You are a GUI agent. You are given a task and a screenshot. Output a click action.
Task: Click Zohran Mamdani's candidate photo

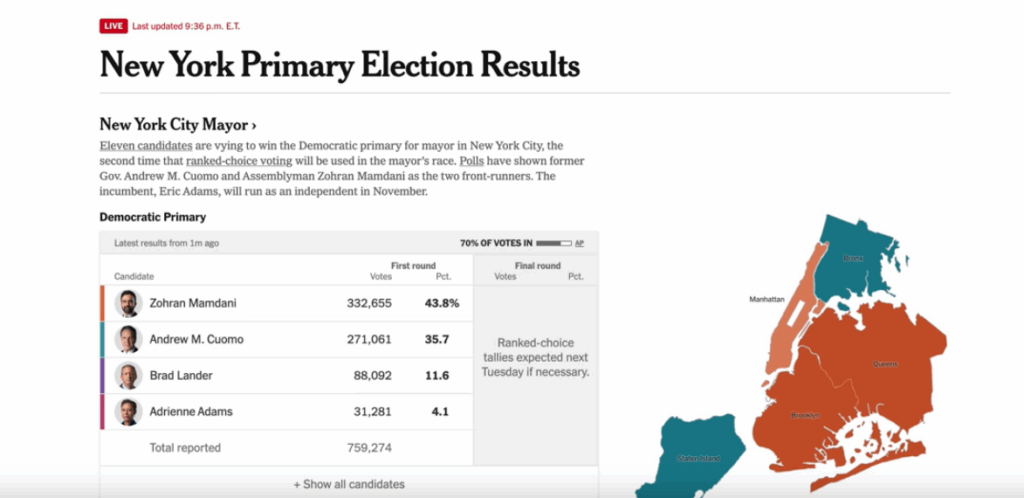(128, 303)
